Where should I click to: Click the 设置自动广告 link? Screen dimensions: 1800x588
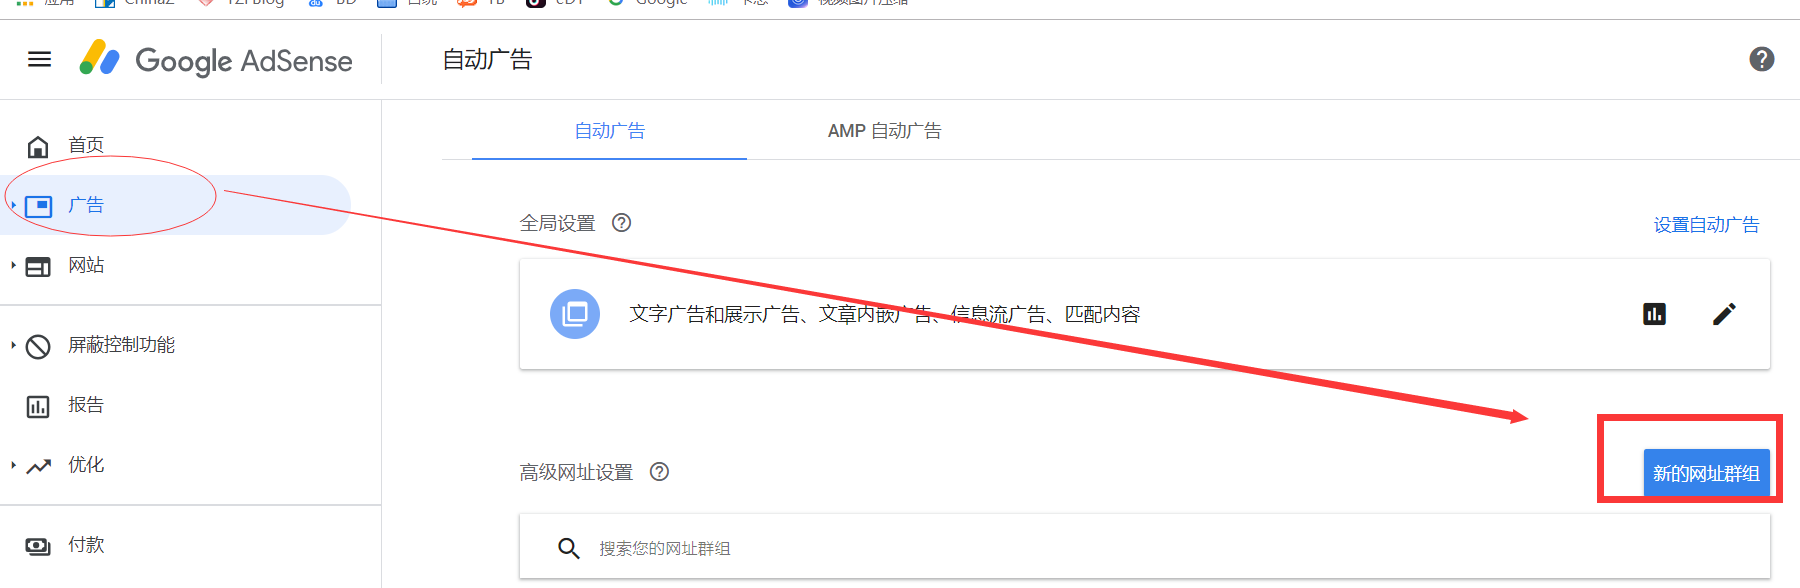(1706, 225)
